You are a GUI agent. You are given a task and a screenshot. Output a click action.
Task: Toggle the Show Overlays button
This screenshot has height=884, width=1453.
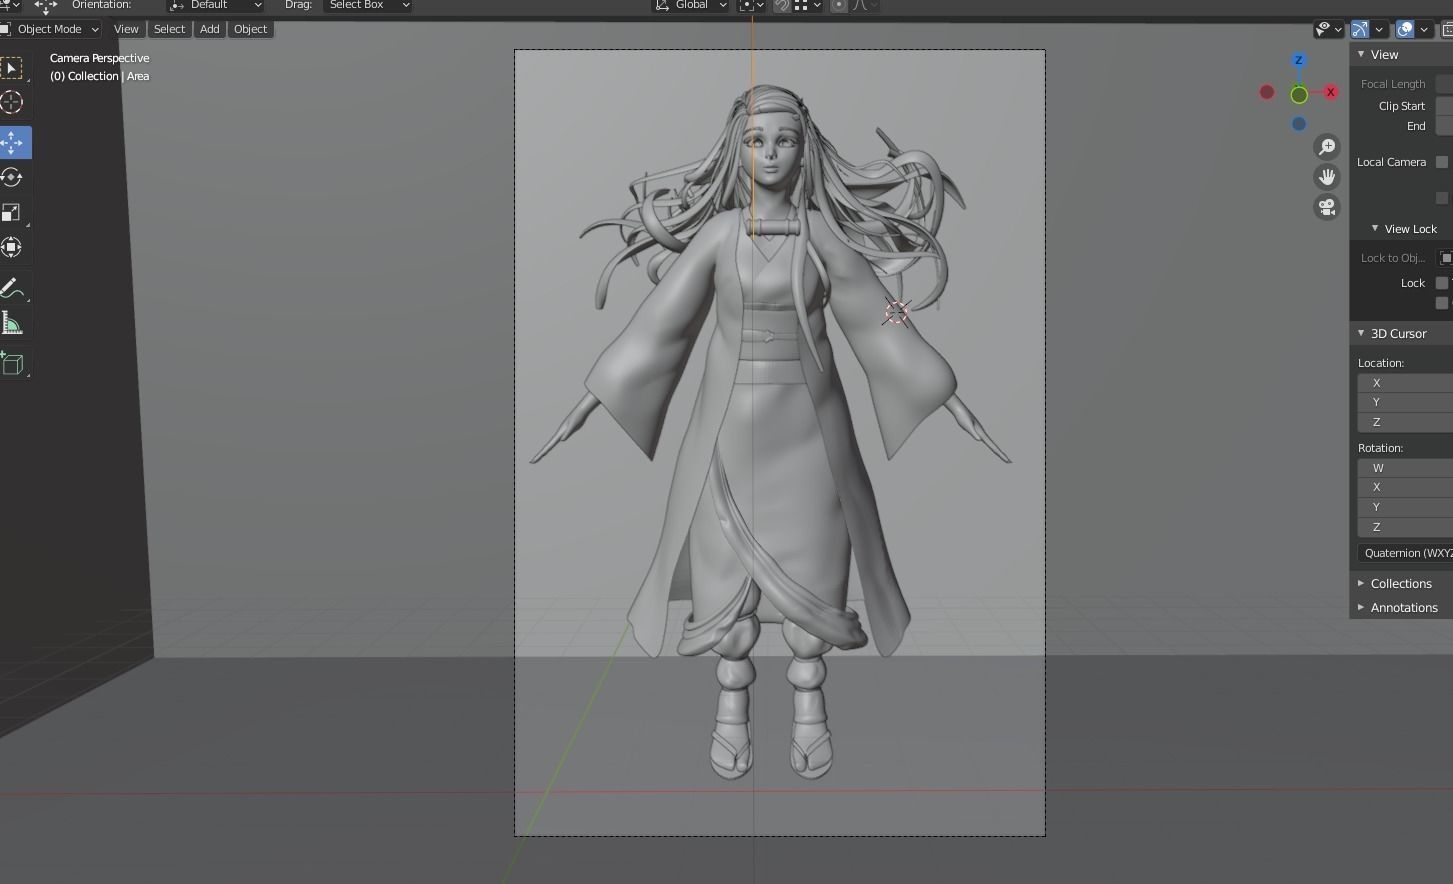pyautogui.click(x=1403, y=29)
